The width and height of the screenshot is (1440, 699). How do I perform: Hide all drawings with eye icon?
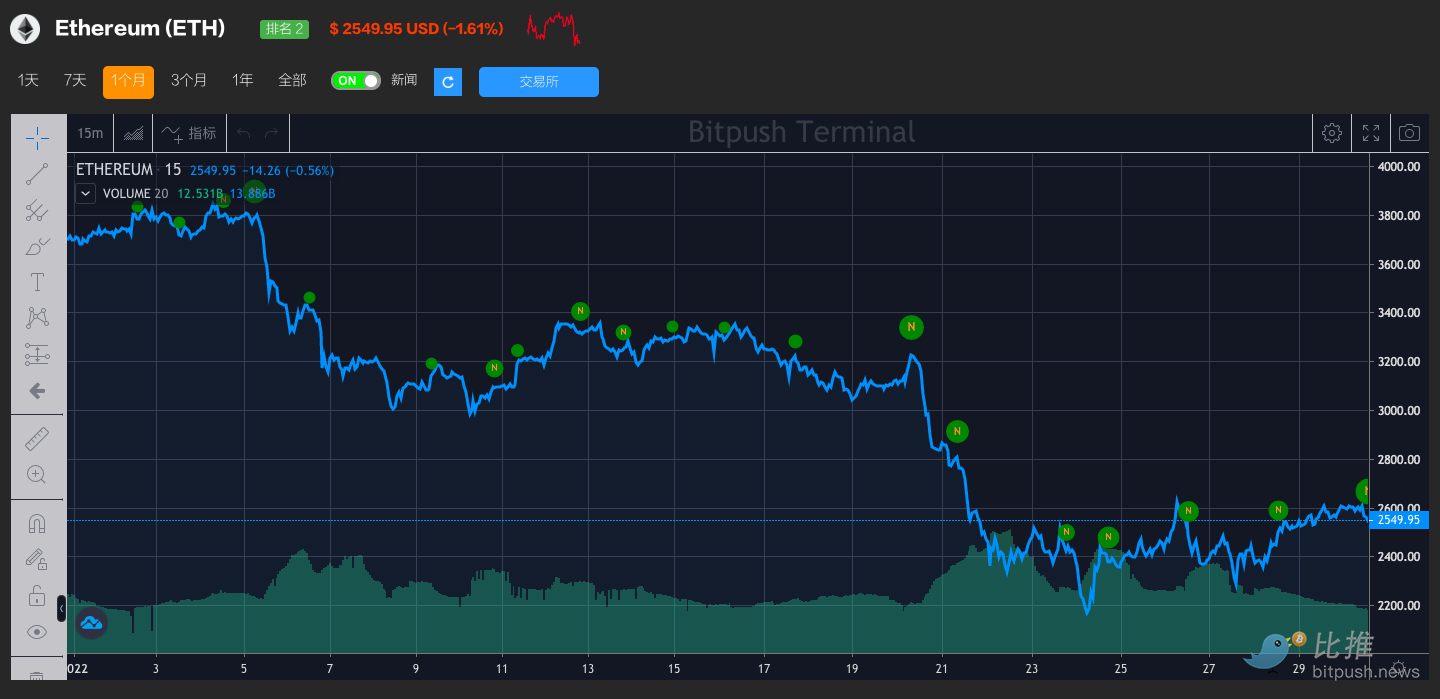[x=37, y=631]
